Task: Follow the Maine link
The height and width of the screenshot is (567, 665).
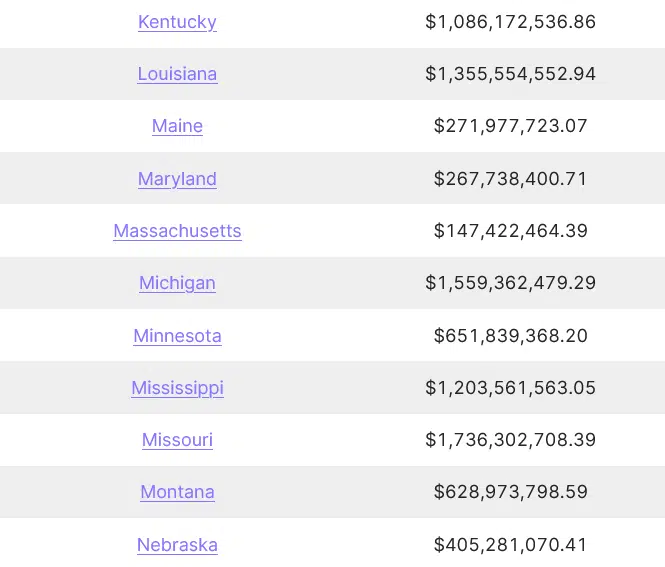Action: (x=177, y=126)
